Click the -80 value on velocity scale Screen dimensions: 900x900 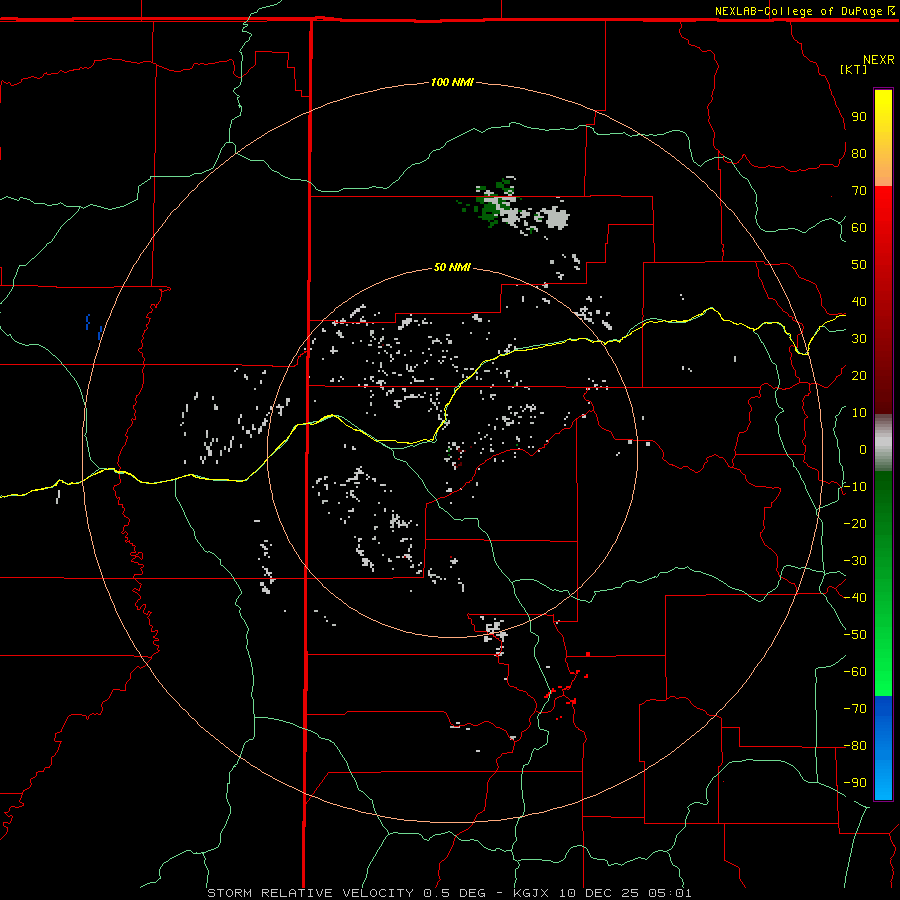(x=855, y=746)
